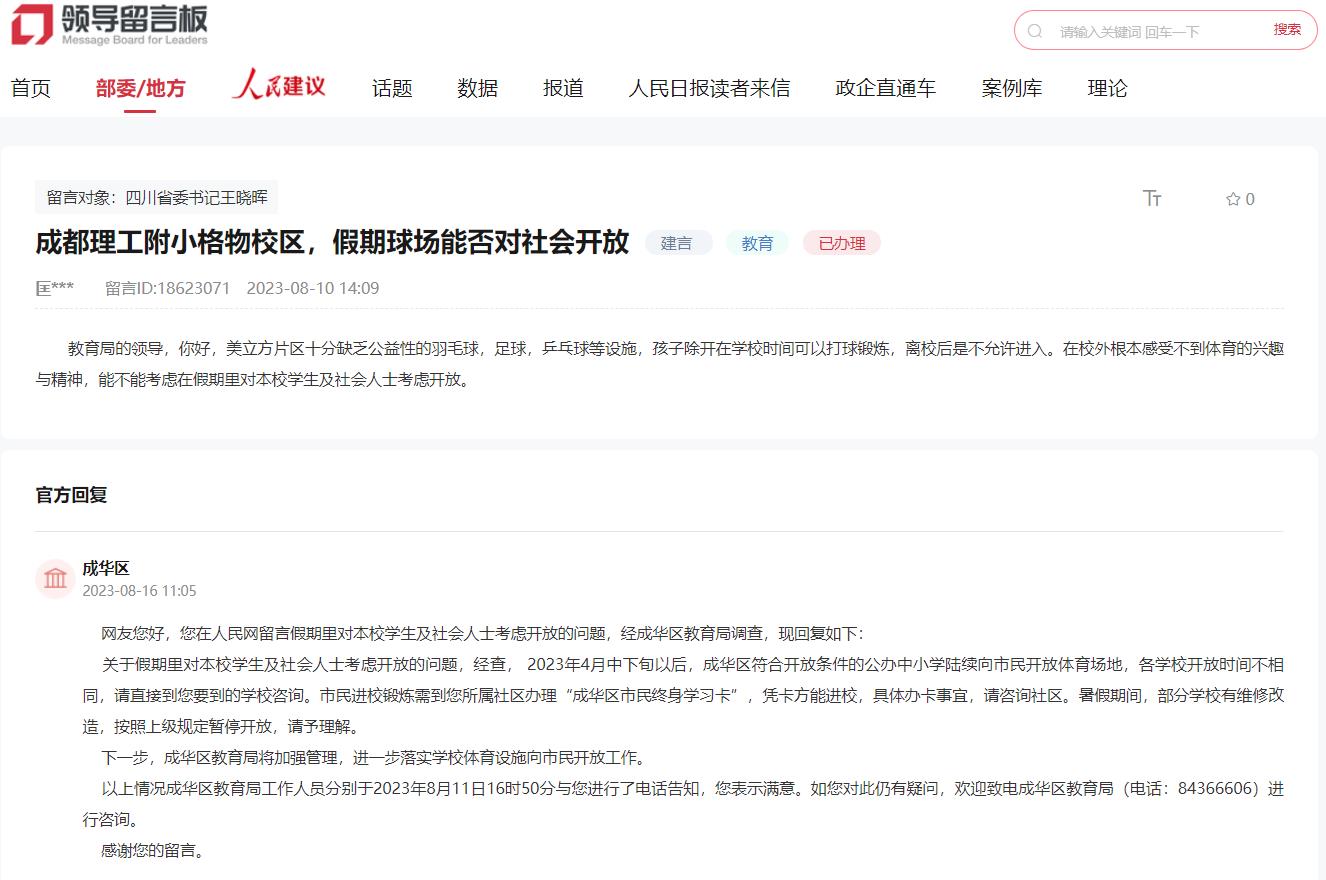Open the 报道 menu item
This screenshot has height=880, width=1326.
[x=563, y=88]
